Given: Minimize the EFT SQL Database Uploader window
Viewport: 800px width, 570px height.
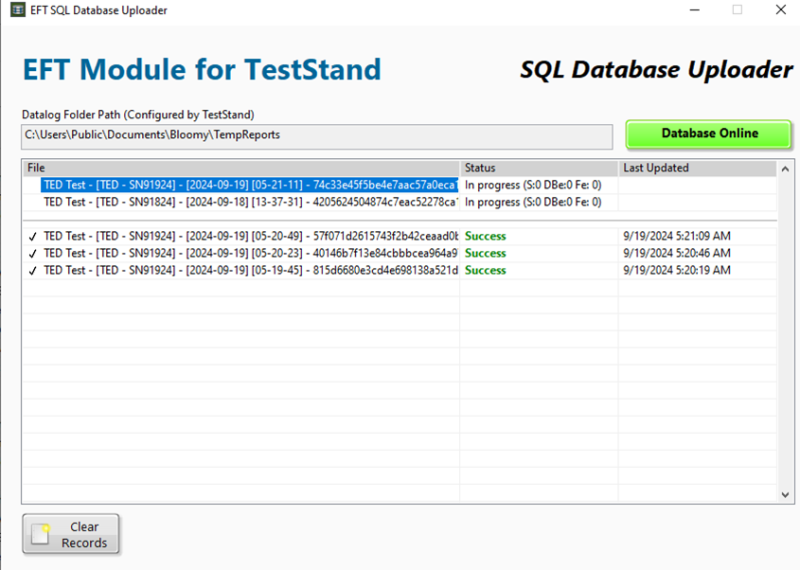Looking at the screenshot, I should pyautogui.click(x=694, y=10).
